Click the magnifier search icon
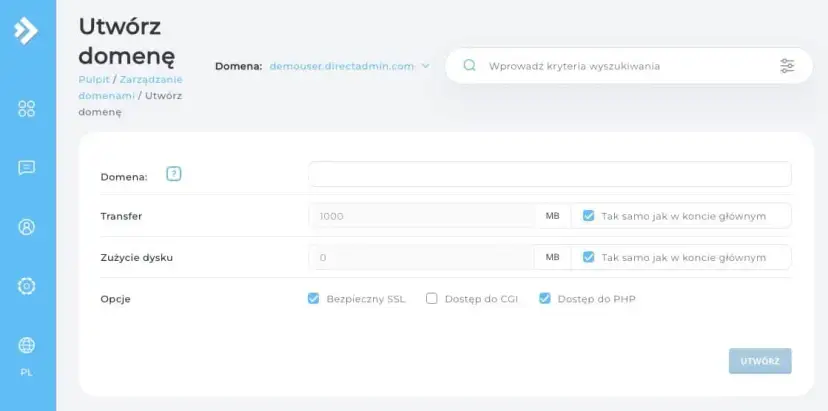Viewport: 828px width, 411px height. (x=469, y=66)
